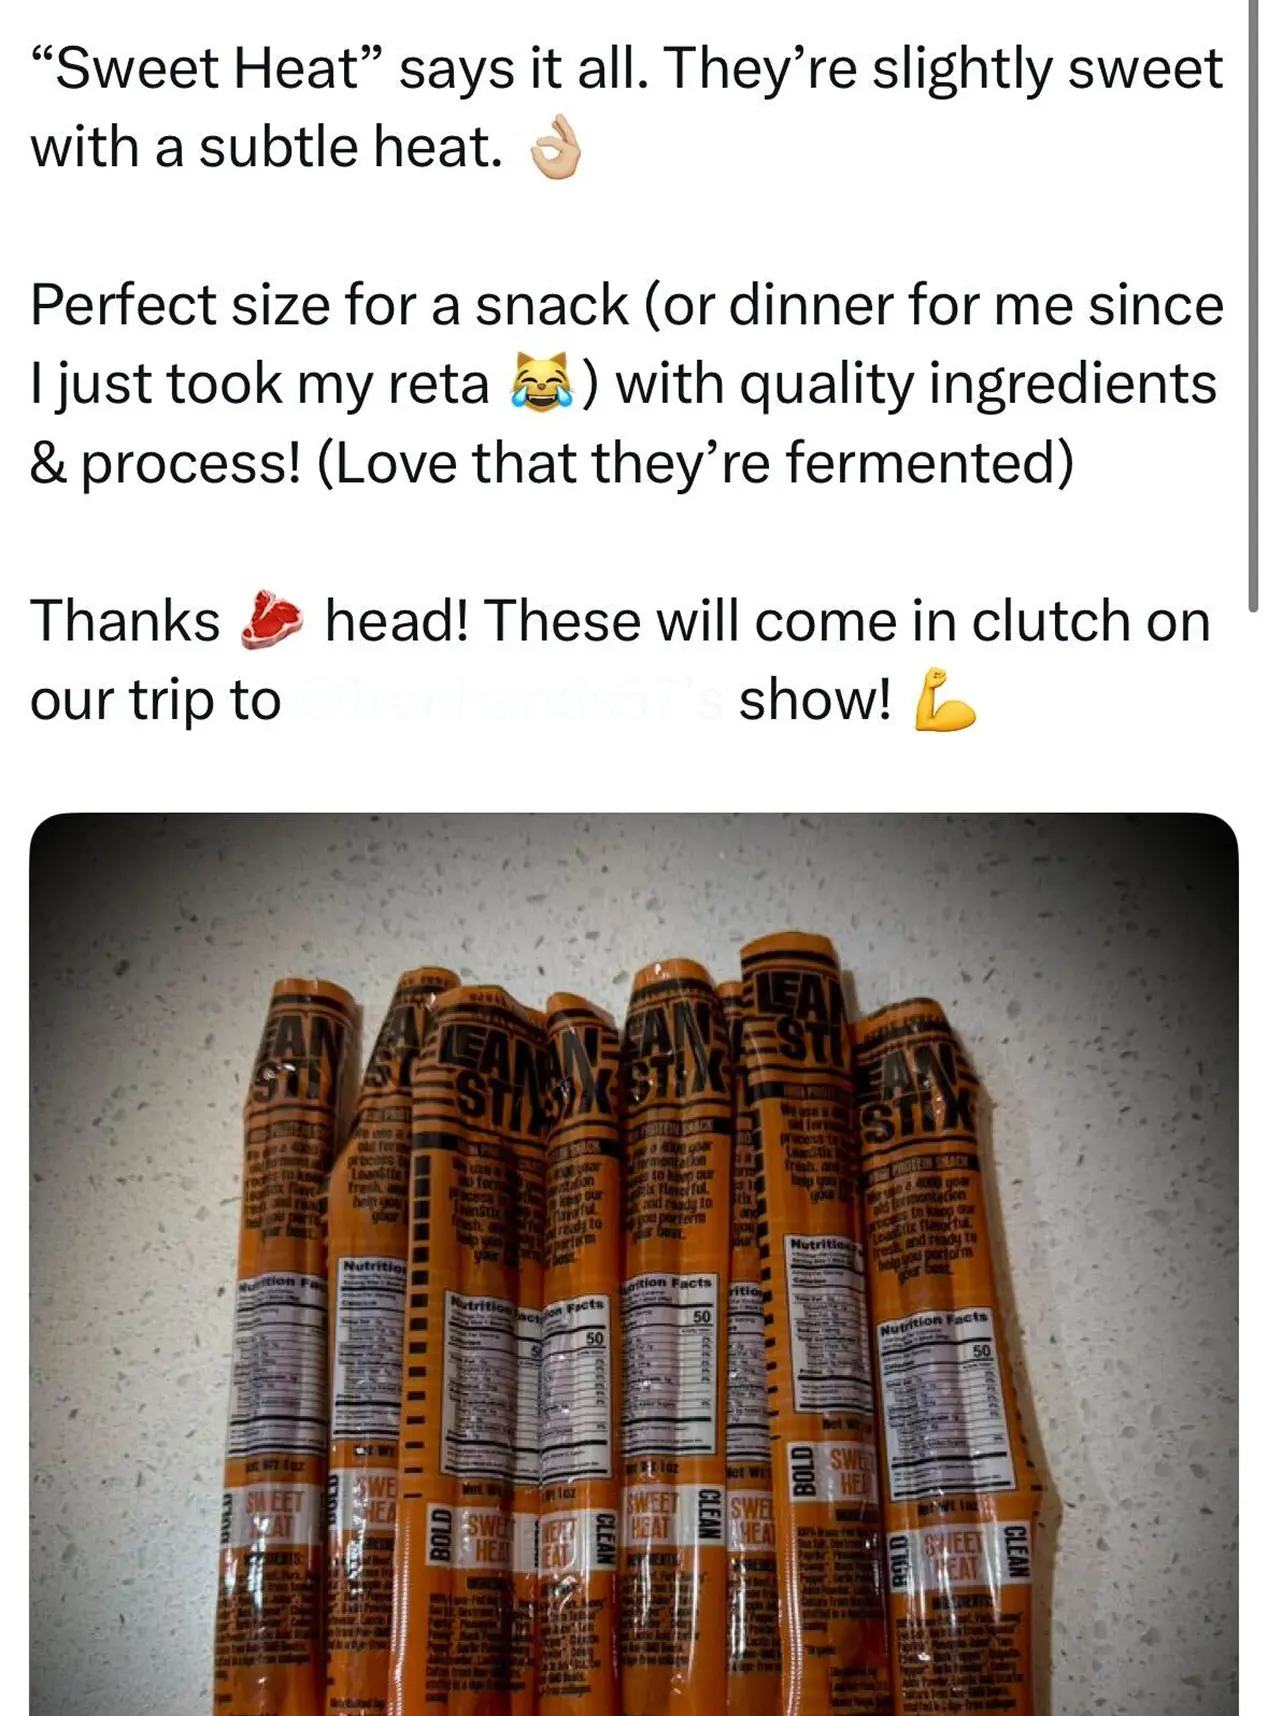Viewport: 1268px width, 1716px height.
Task: Click the words "subtle heat."
Action: [350, 148]
